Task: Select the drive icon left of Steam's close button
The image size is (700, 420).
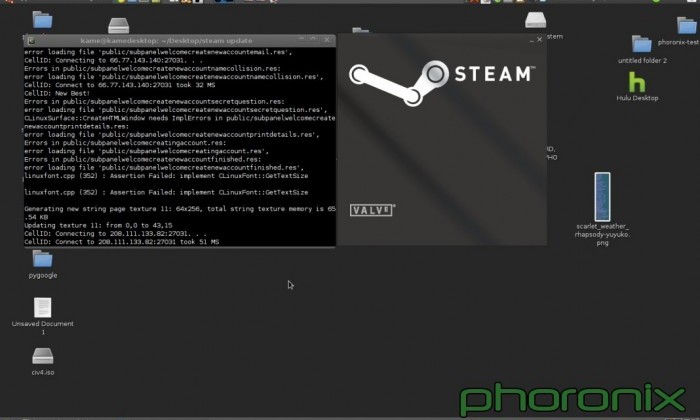Action: pyautogui.click(x=535, y=20)
